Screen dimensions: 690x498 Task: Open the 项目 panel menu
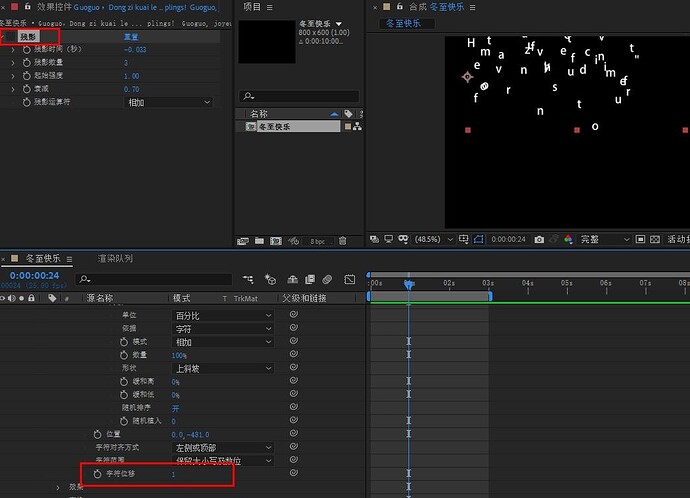coord(270,7)
